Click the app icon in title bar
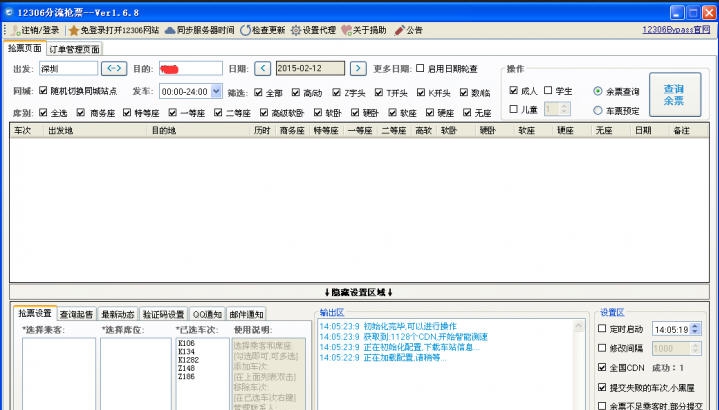The image size is (719, 410). click(9, 12)
